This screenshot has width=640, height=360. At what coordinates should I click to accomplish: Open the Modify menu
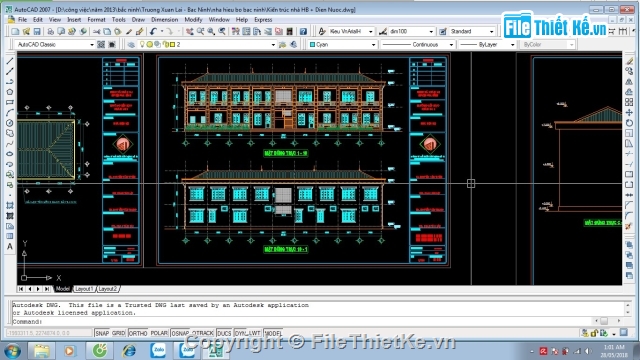click(x=193, y=20)
